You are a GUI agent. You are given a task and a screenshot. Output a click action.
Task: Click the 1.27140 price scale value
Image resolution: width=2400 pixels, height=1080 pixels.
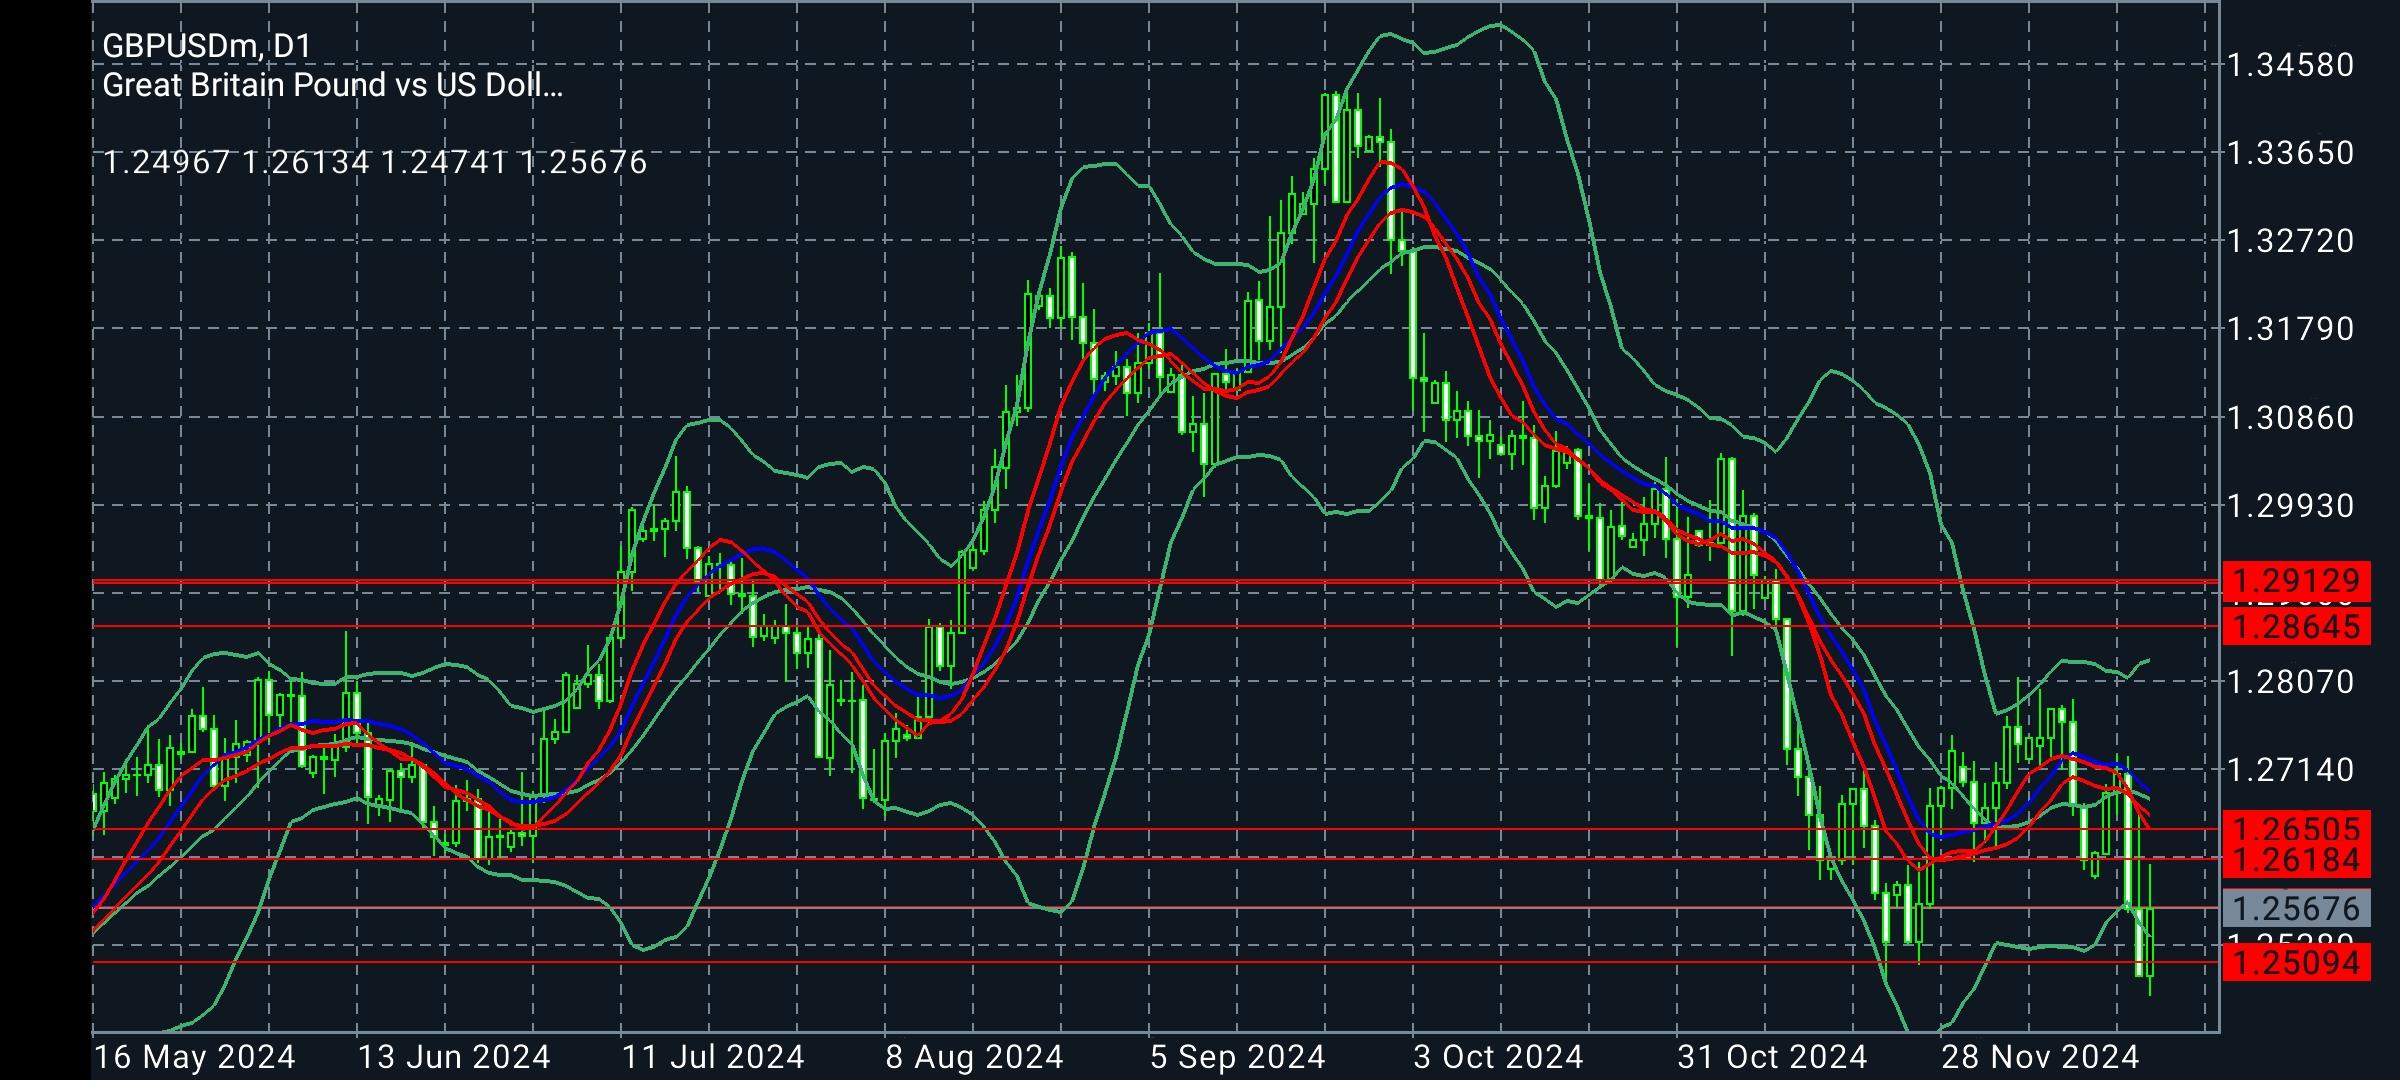coord(2290,771)
